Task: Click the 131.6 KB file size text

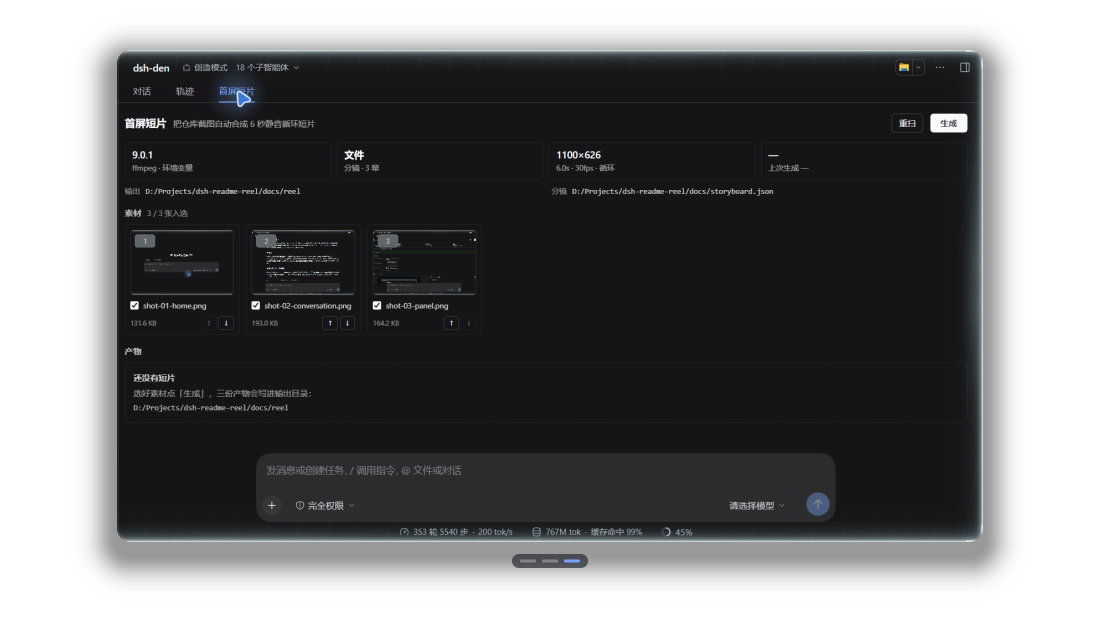Action: coord(143,324)
